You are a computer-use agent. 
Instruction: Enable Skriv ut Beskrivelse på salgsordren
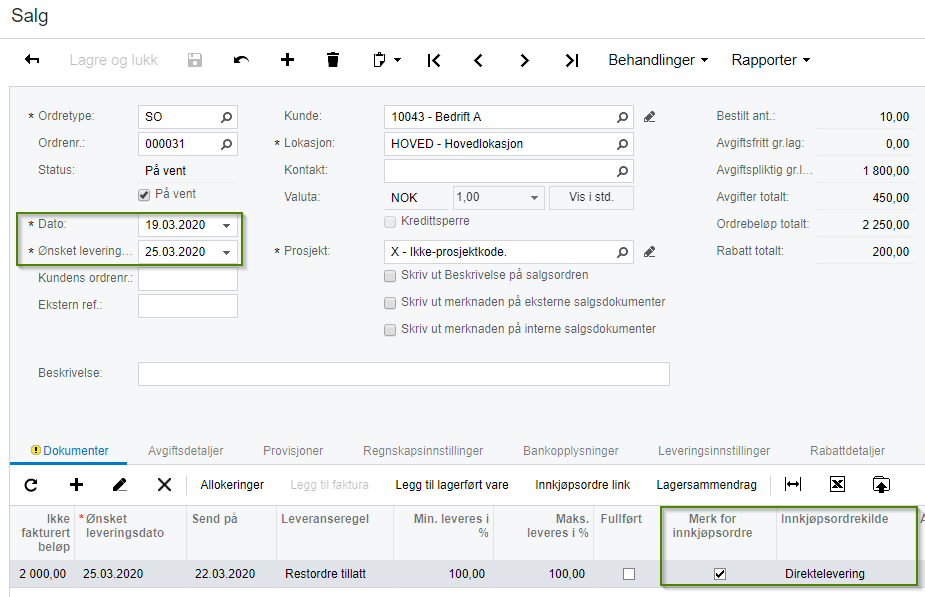[x=390, y=275]
